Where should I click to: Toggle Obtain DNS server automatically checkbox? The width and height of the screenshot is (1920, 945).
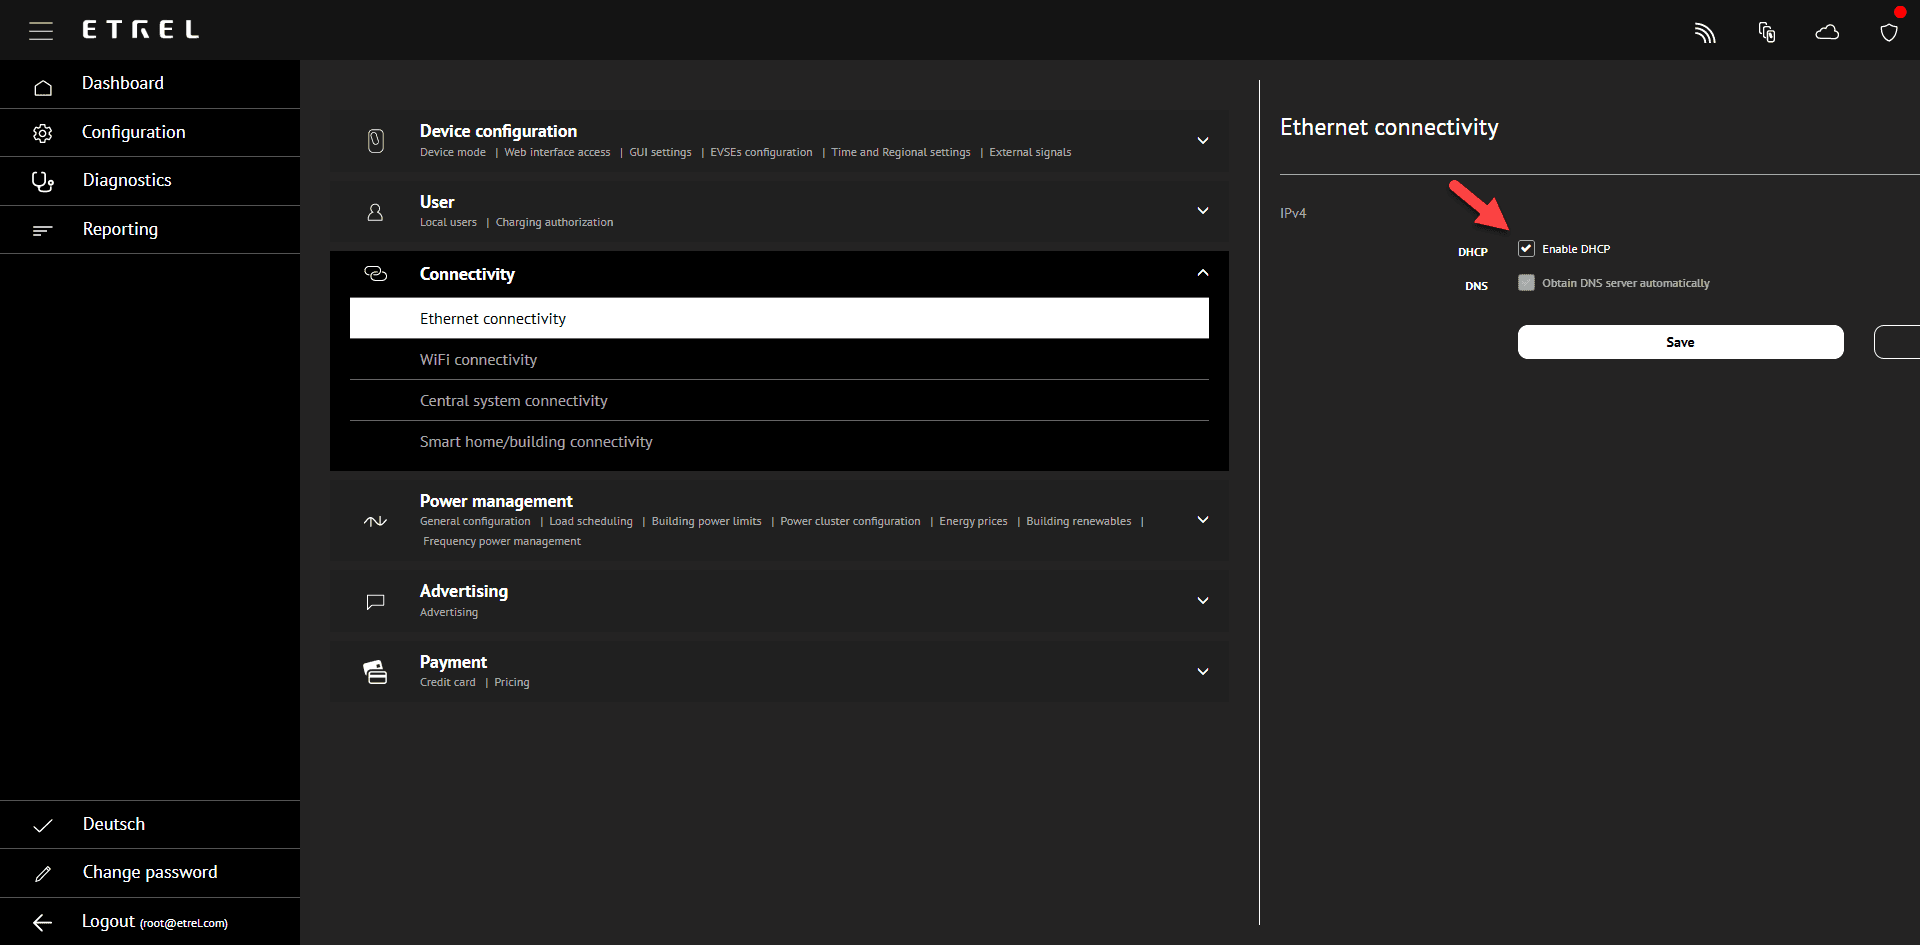[1526, 283]
